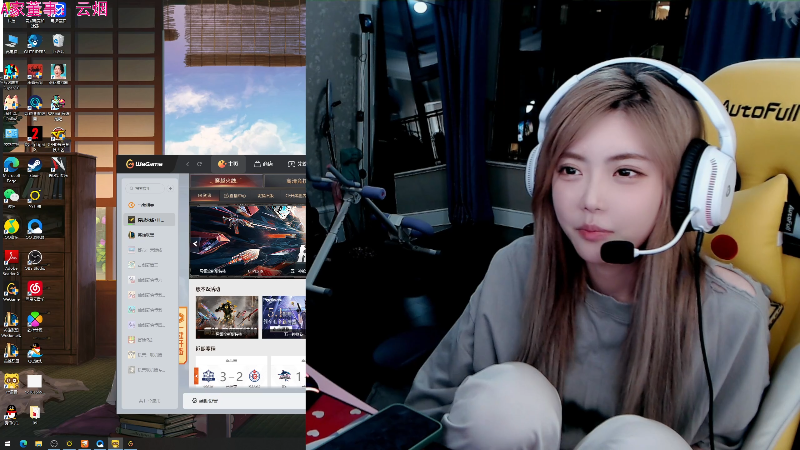Open the WeGame shop tab with bag icon

tap(263, 164)
